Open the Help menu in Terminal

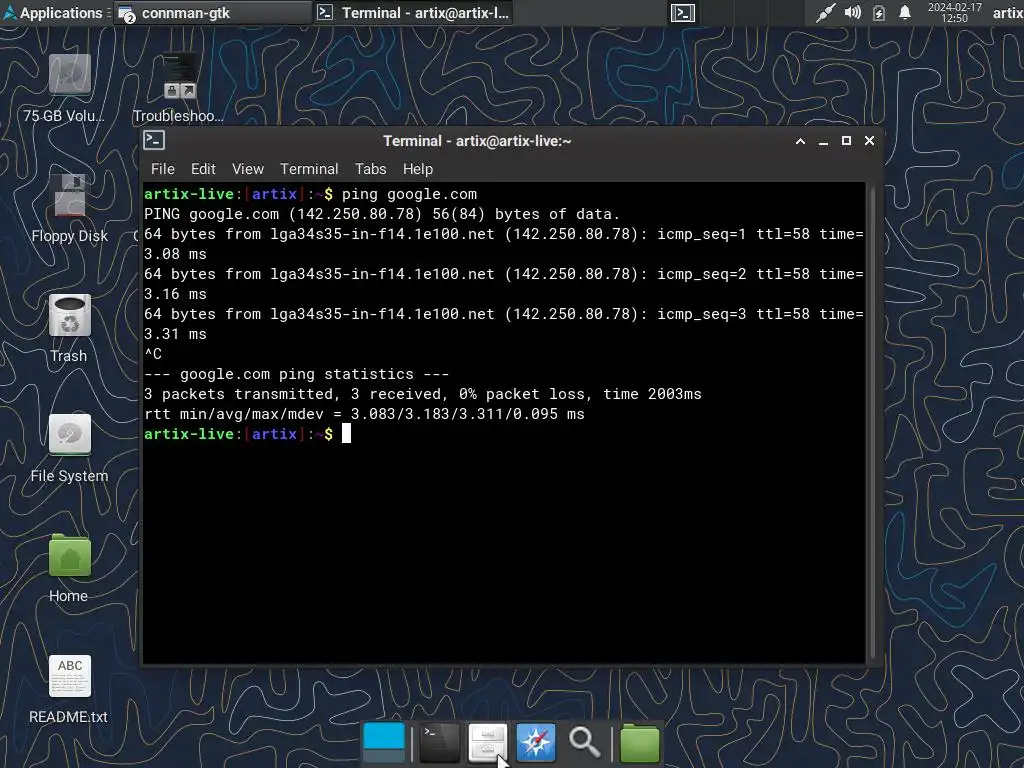417,169
